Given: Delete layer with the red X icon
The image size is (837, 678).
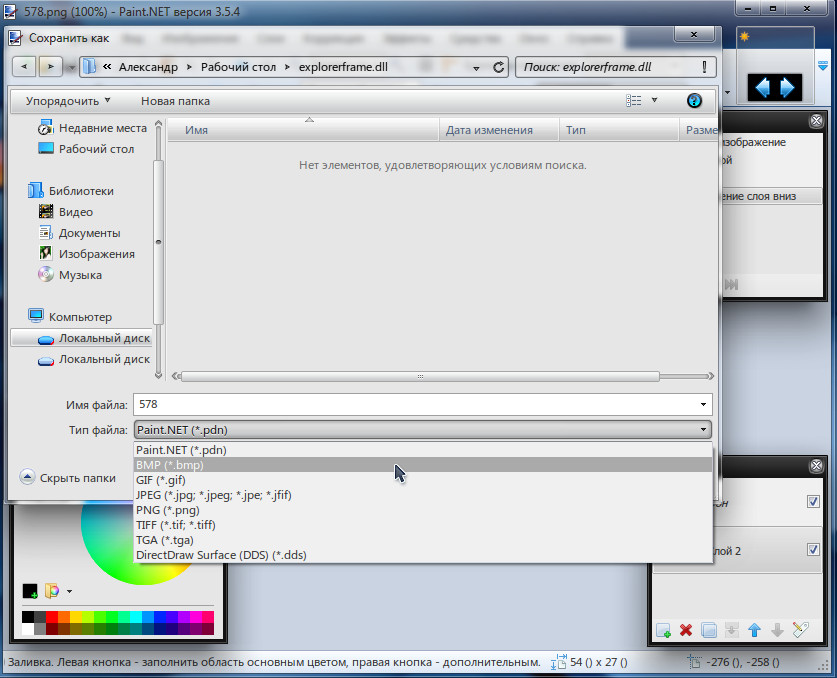Looking at the screenshot, I should (x=686, y=630).
